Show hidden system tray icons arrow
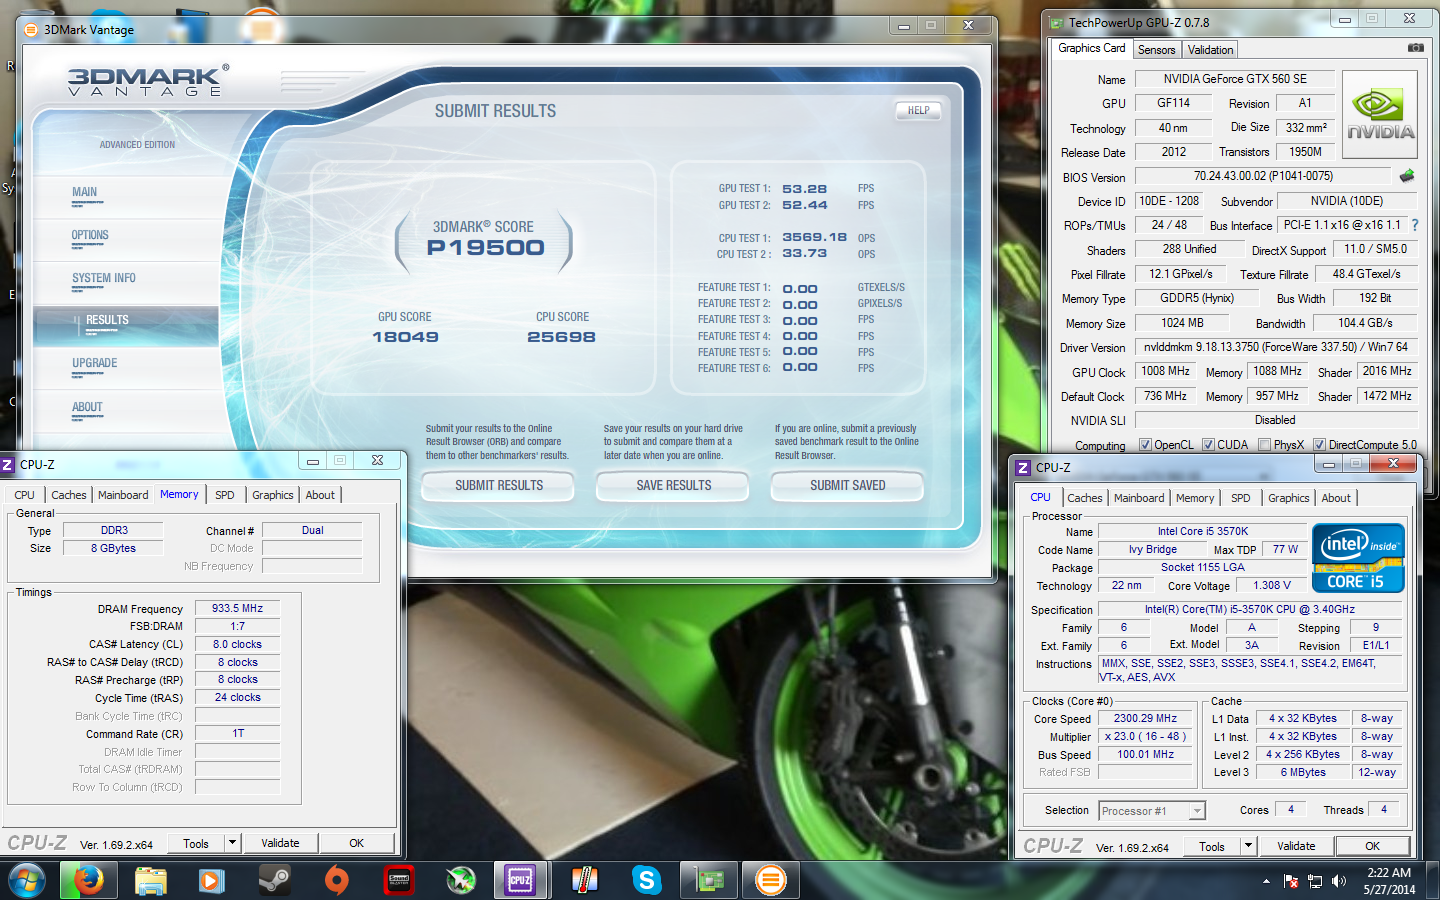Image resolution: width=1440 pixels, height=900 pixels. (1266, 881)
